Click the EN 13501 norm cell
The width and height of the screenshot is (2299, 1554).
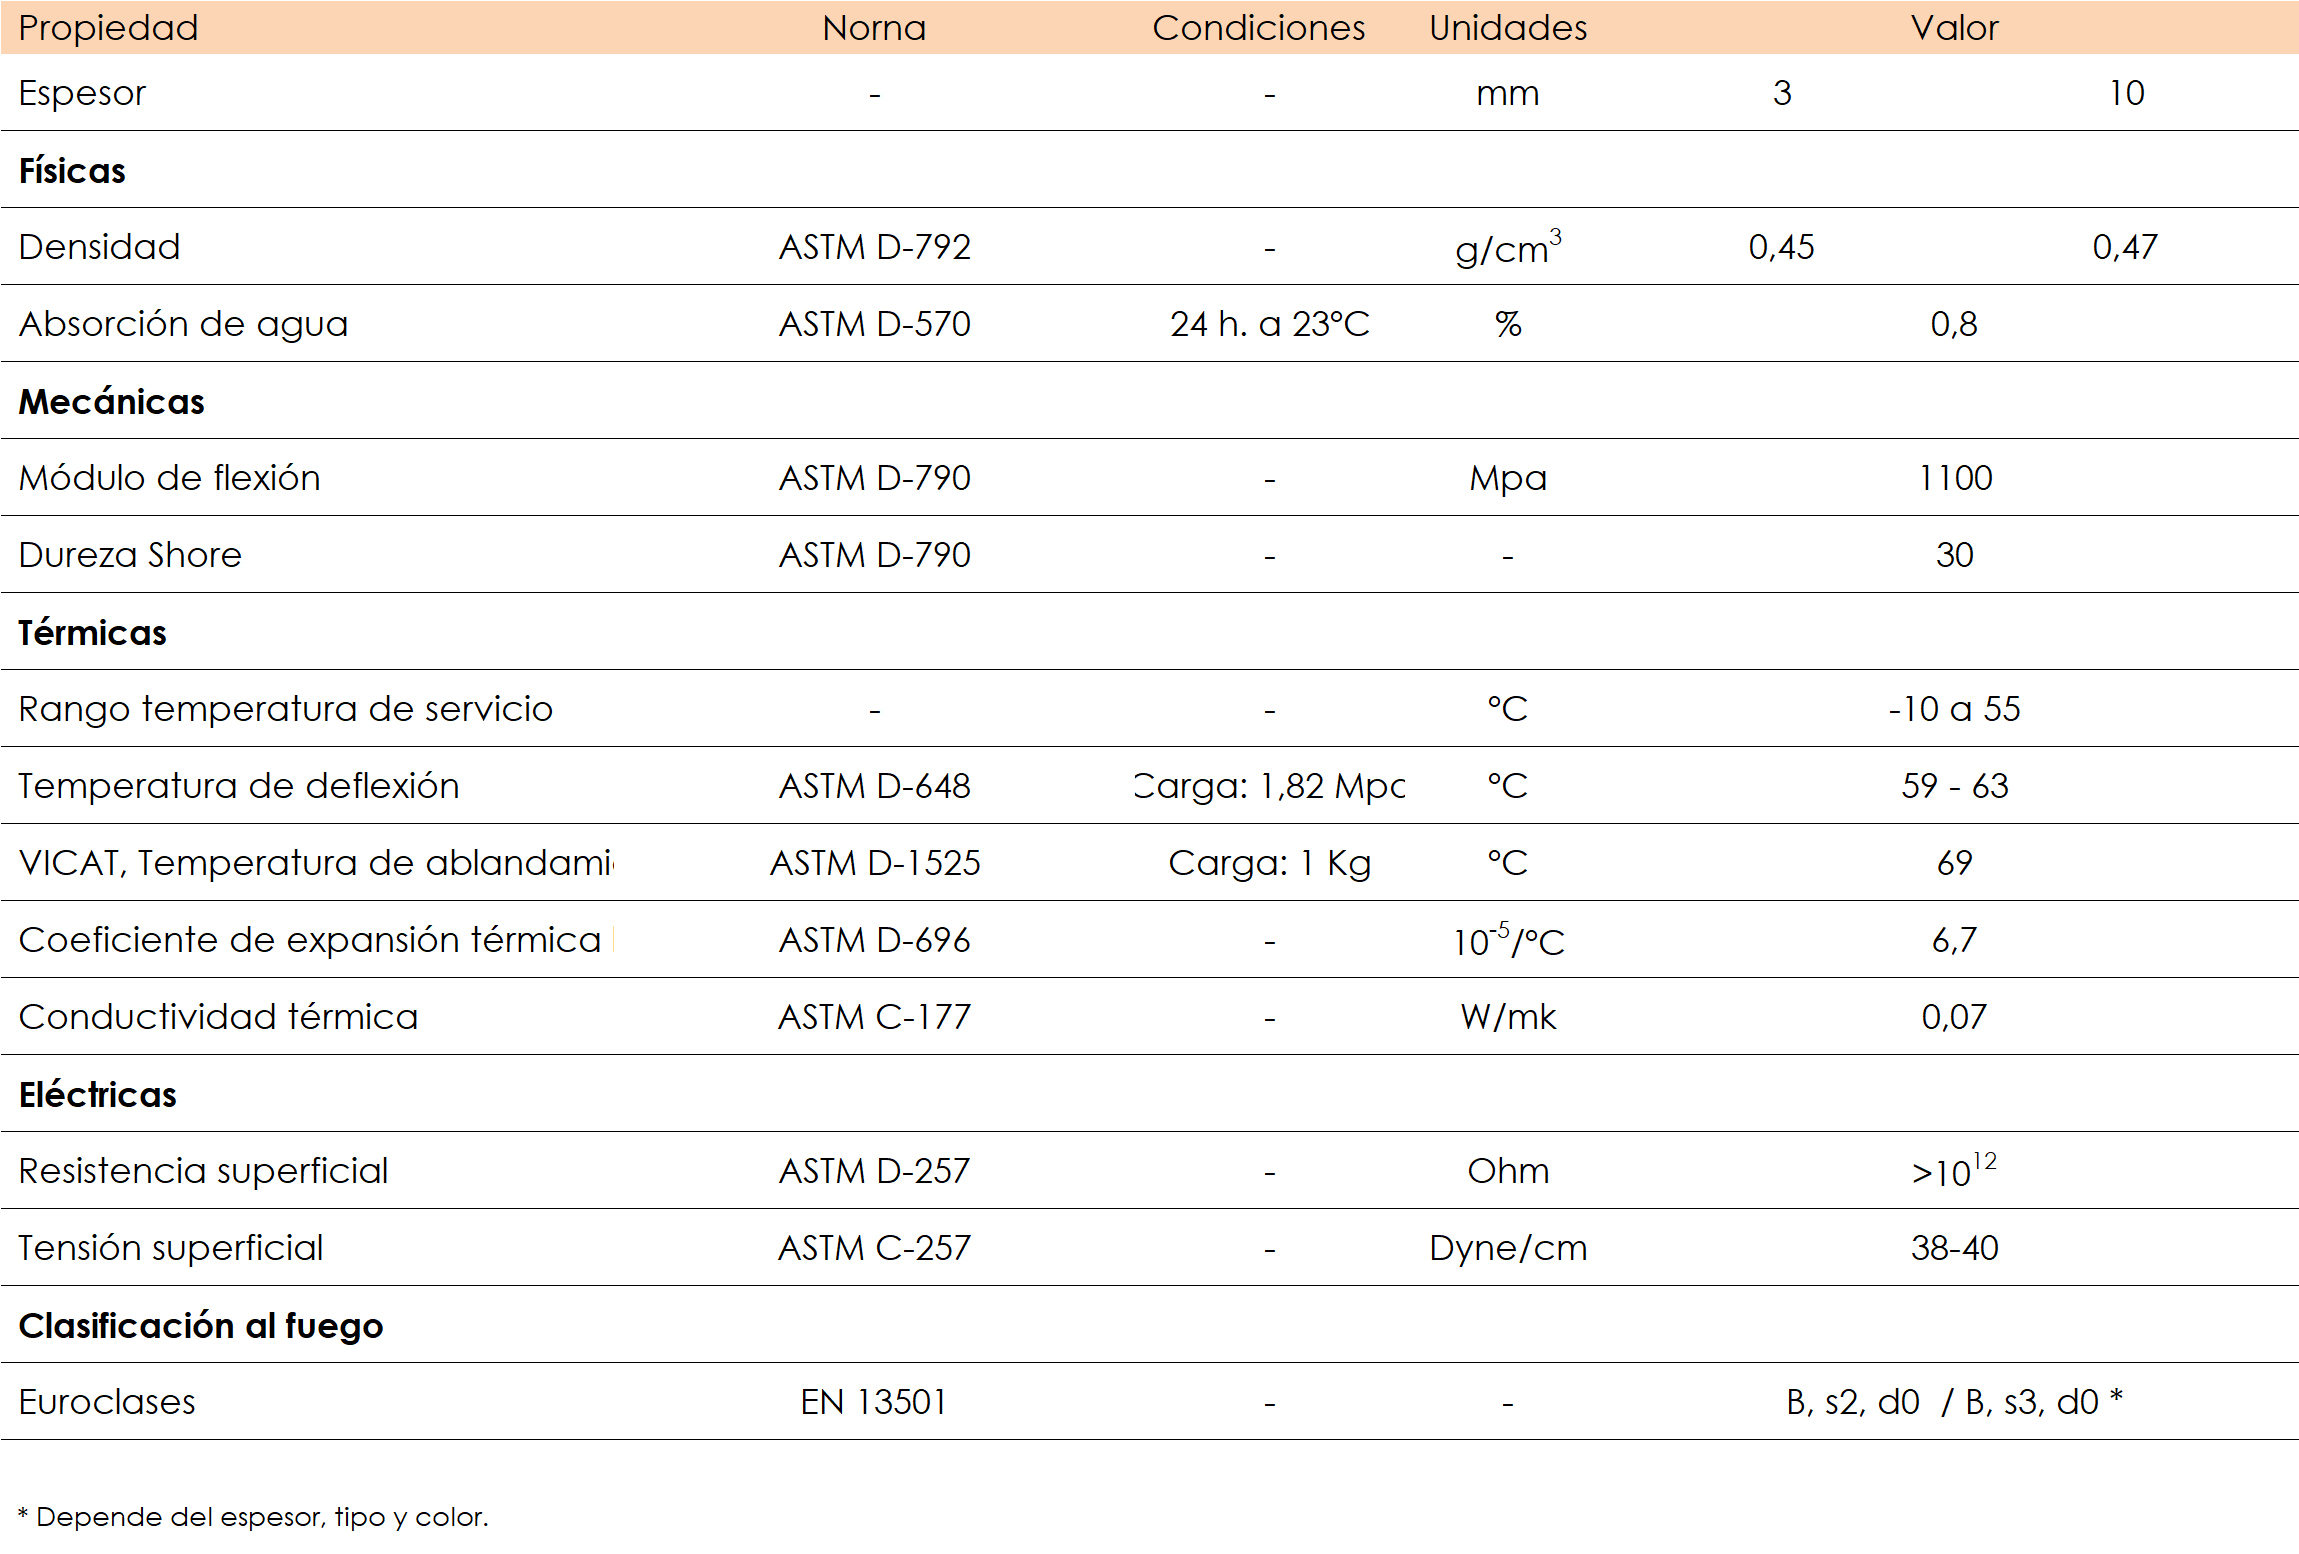(x=874, y=1402)
